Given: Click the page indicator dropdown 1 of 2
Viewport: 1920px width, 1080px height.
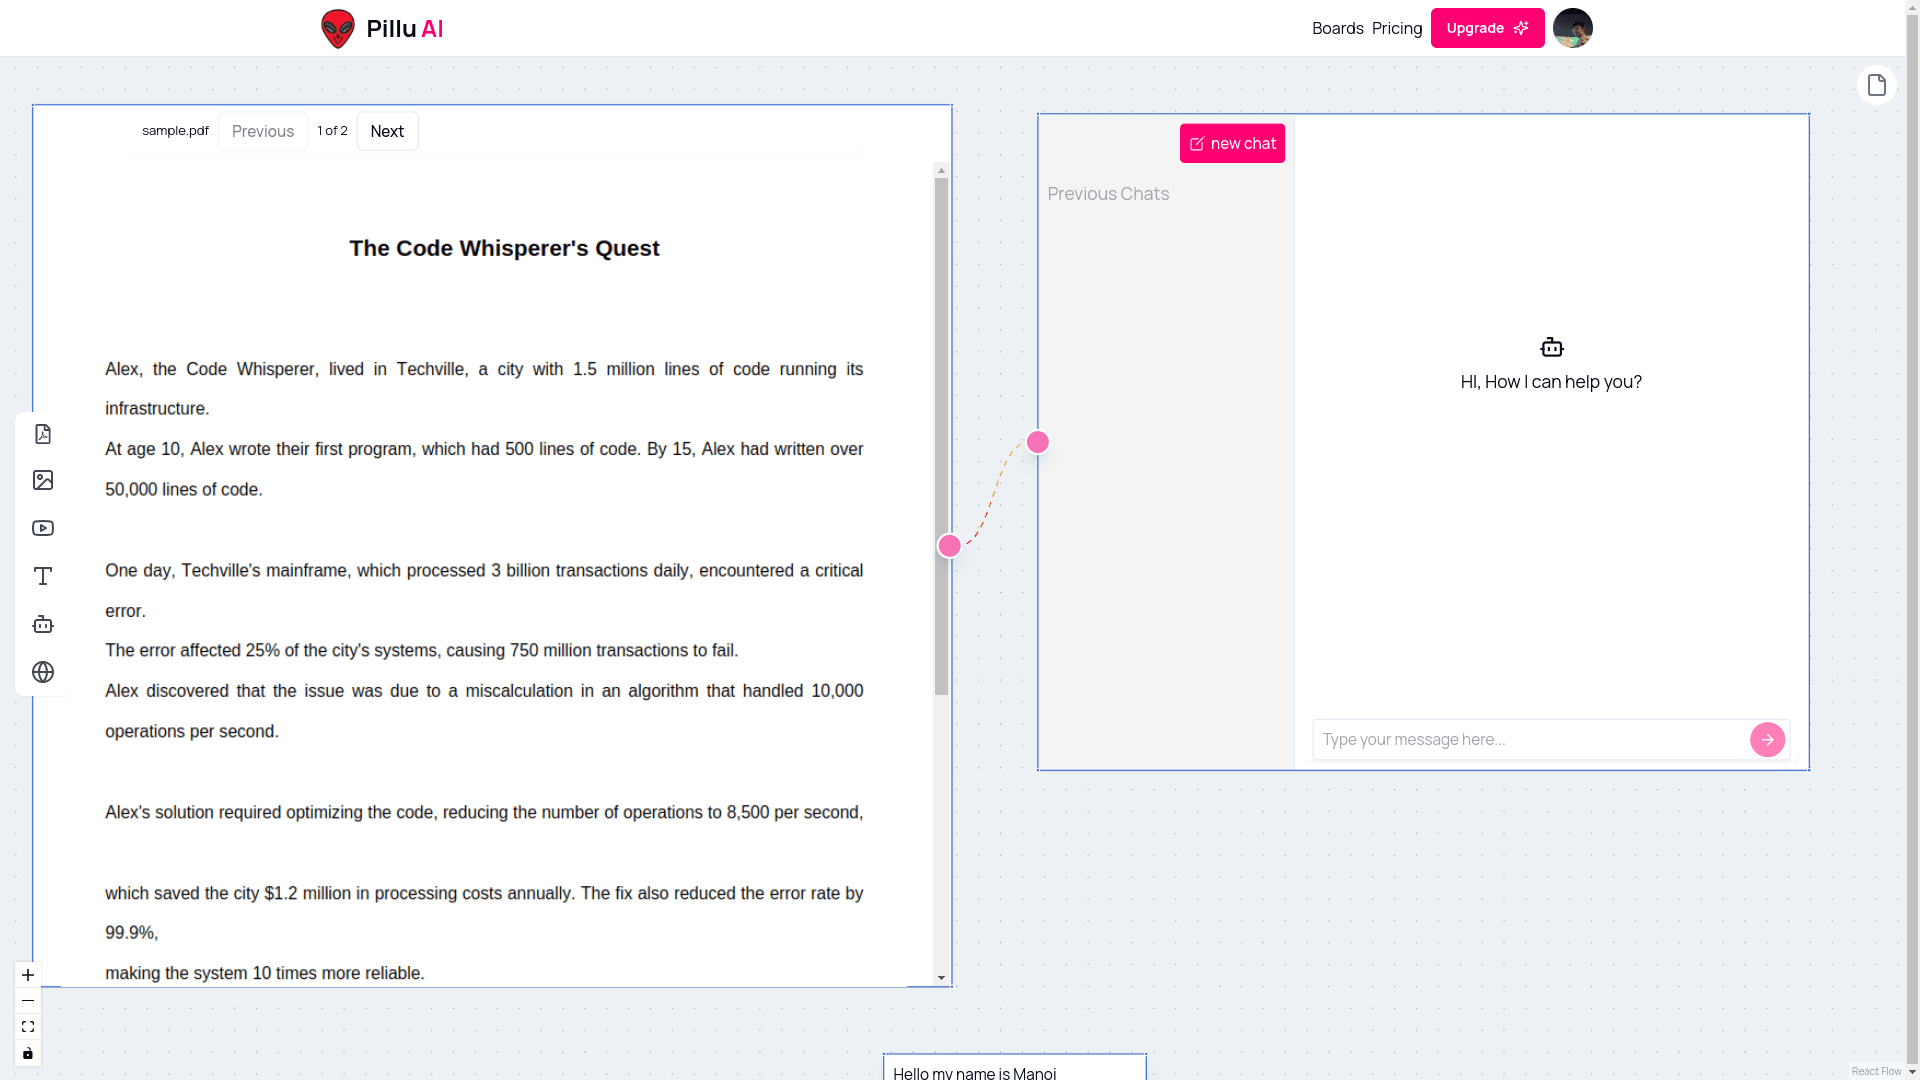Looking at the screenshot, I should pos(332,131).
